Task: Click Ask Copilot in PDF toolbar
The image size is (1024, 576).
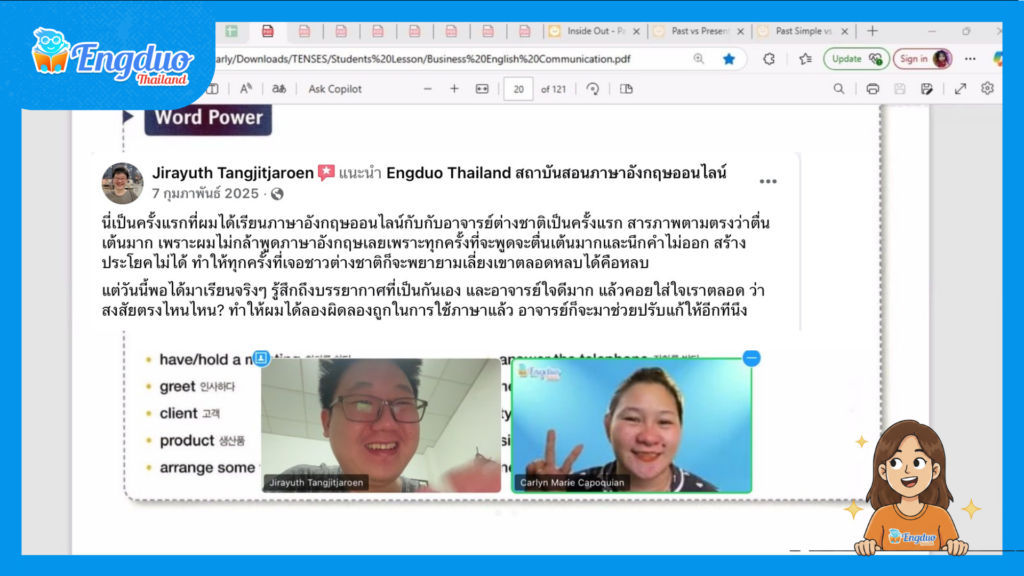Action: pos(334,89)
